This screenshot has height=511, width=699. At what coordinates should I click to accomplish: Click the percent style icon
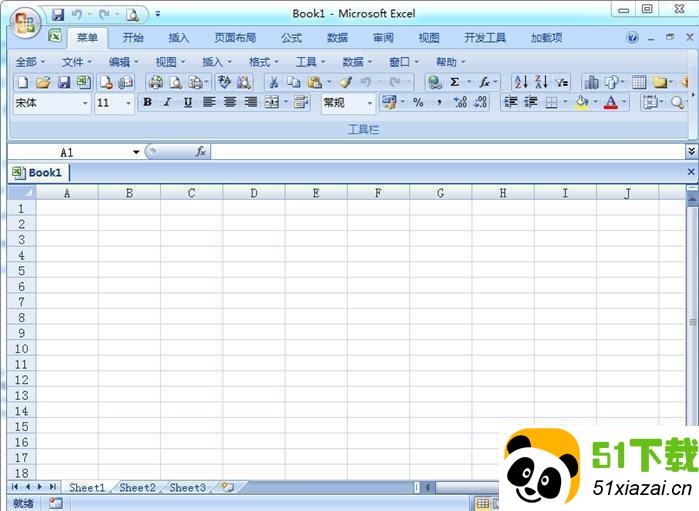[x=418, y=102]
